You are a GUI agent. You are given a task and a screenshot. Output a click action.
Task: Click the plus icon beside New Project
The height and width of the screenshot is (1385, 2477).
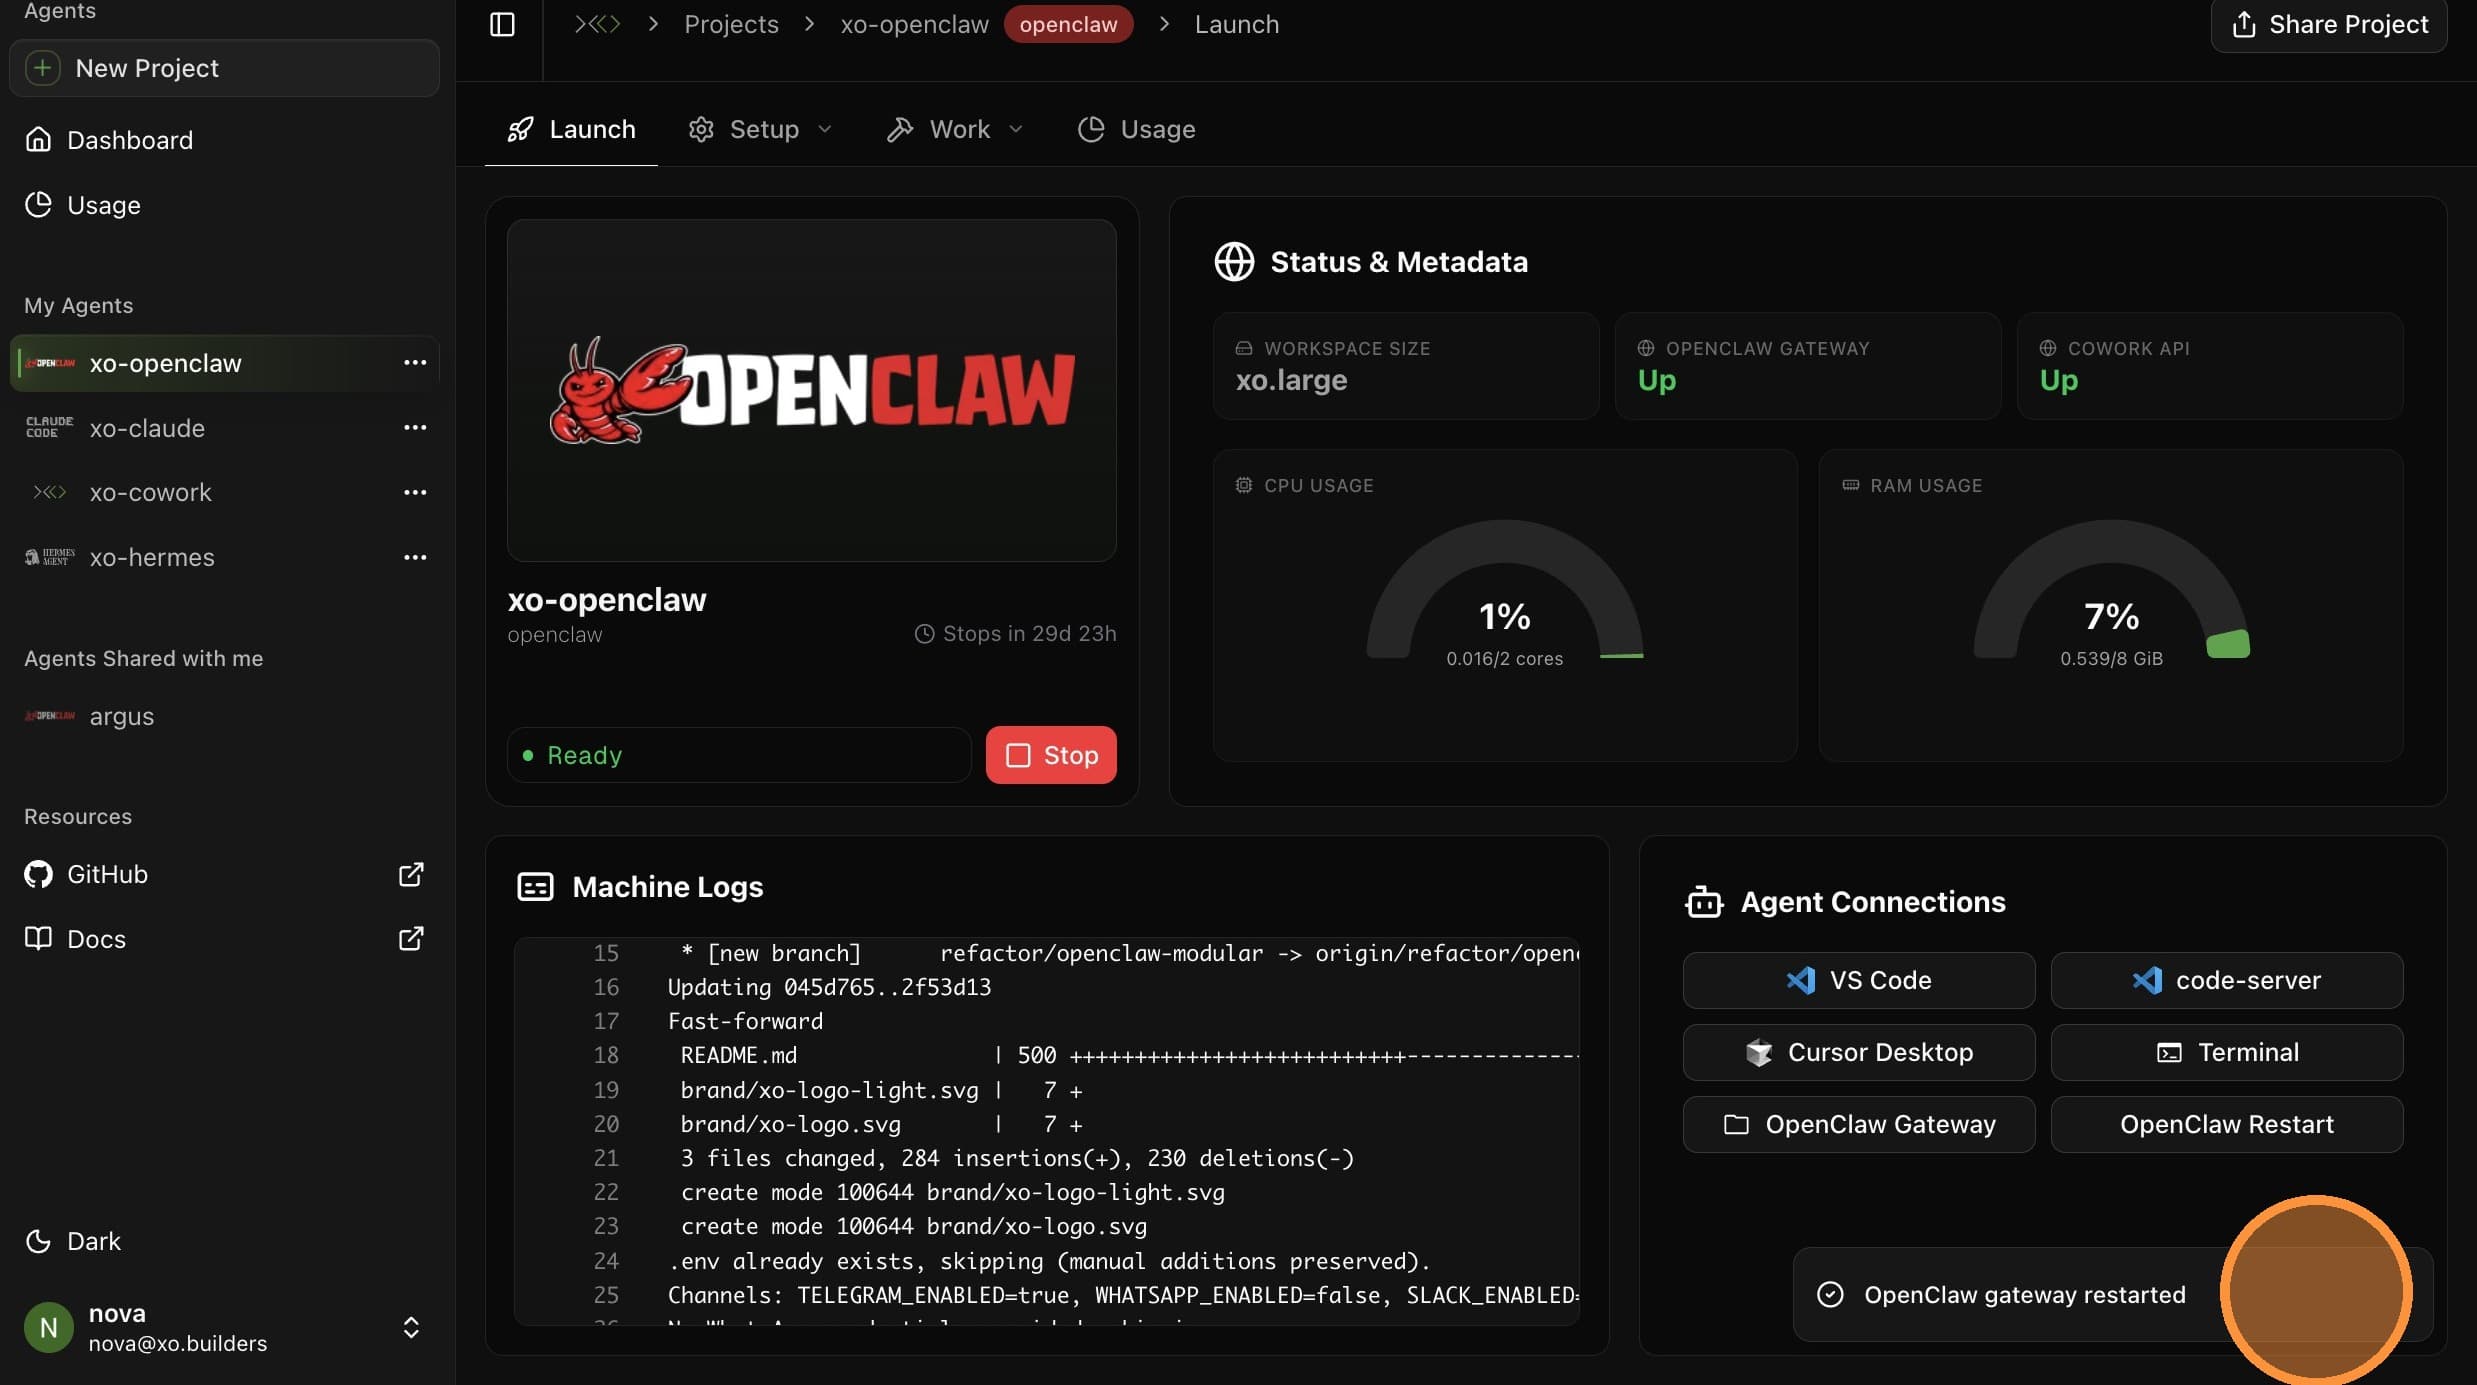[42, 68]
